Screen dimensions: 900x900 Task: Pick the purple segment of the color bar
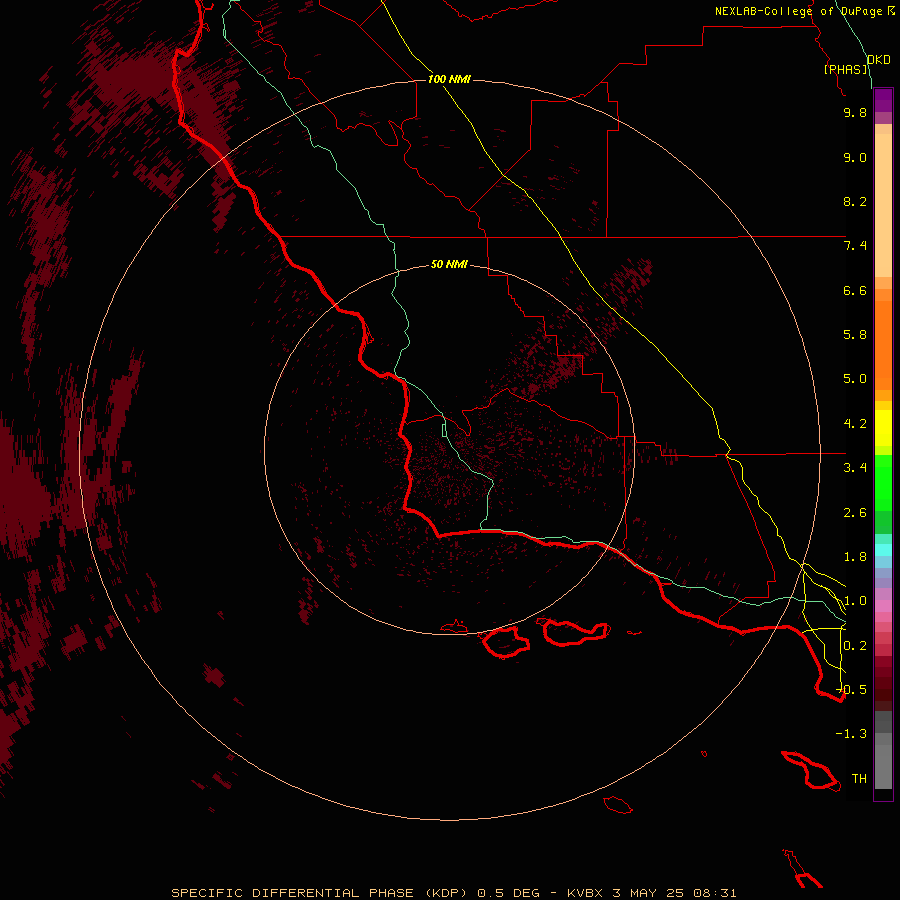(883, 100)
